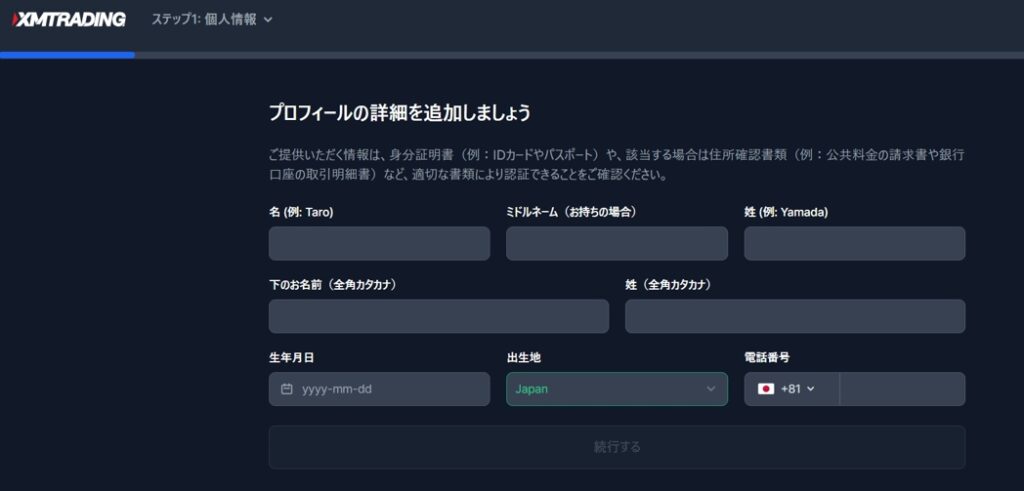Click the プロフィールの詳細を追加しましょう heading
Screen dimensions: 1024x491
pyautogui.click(x=400, y=113)
